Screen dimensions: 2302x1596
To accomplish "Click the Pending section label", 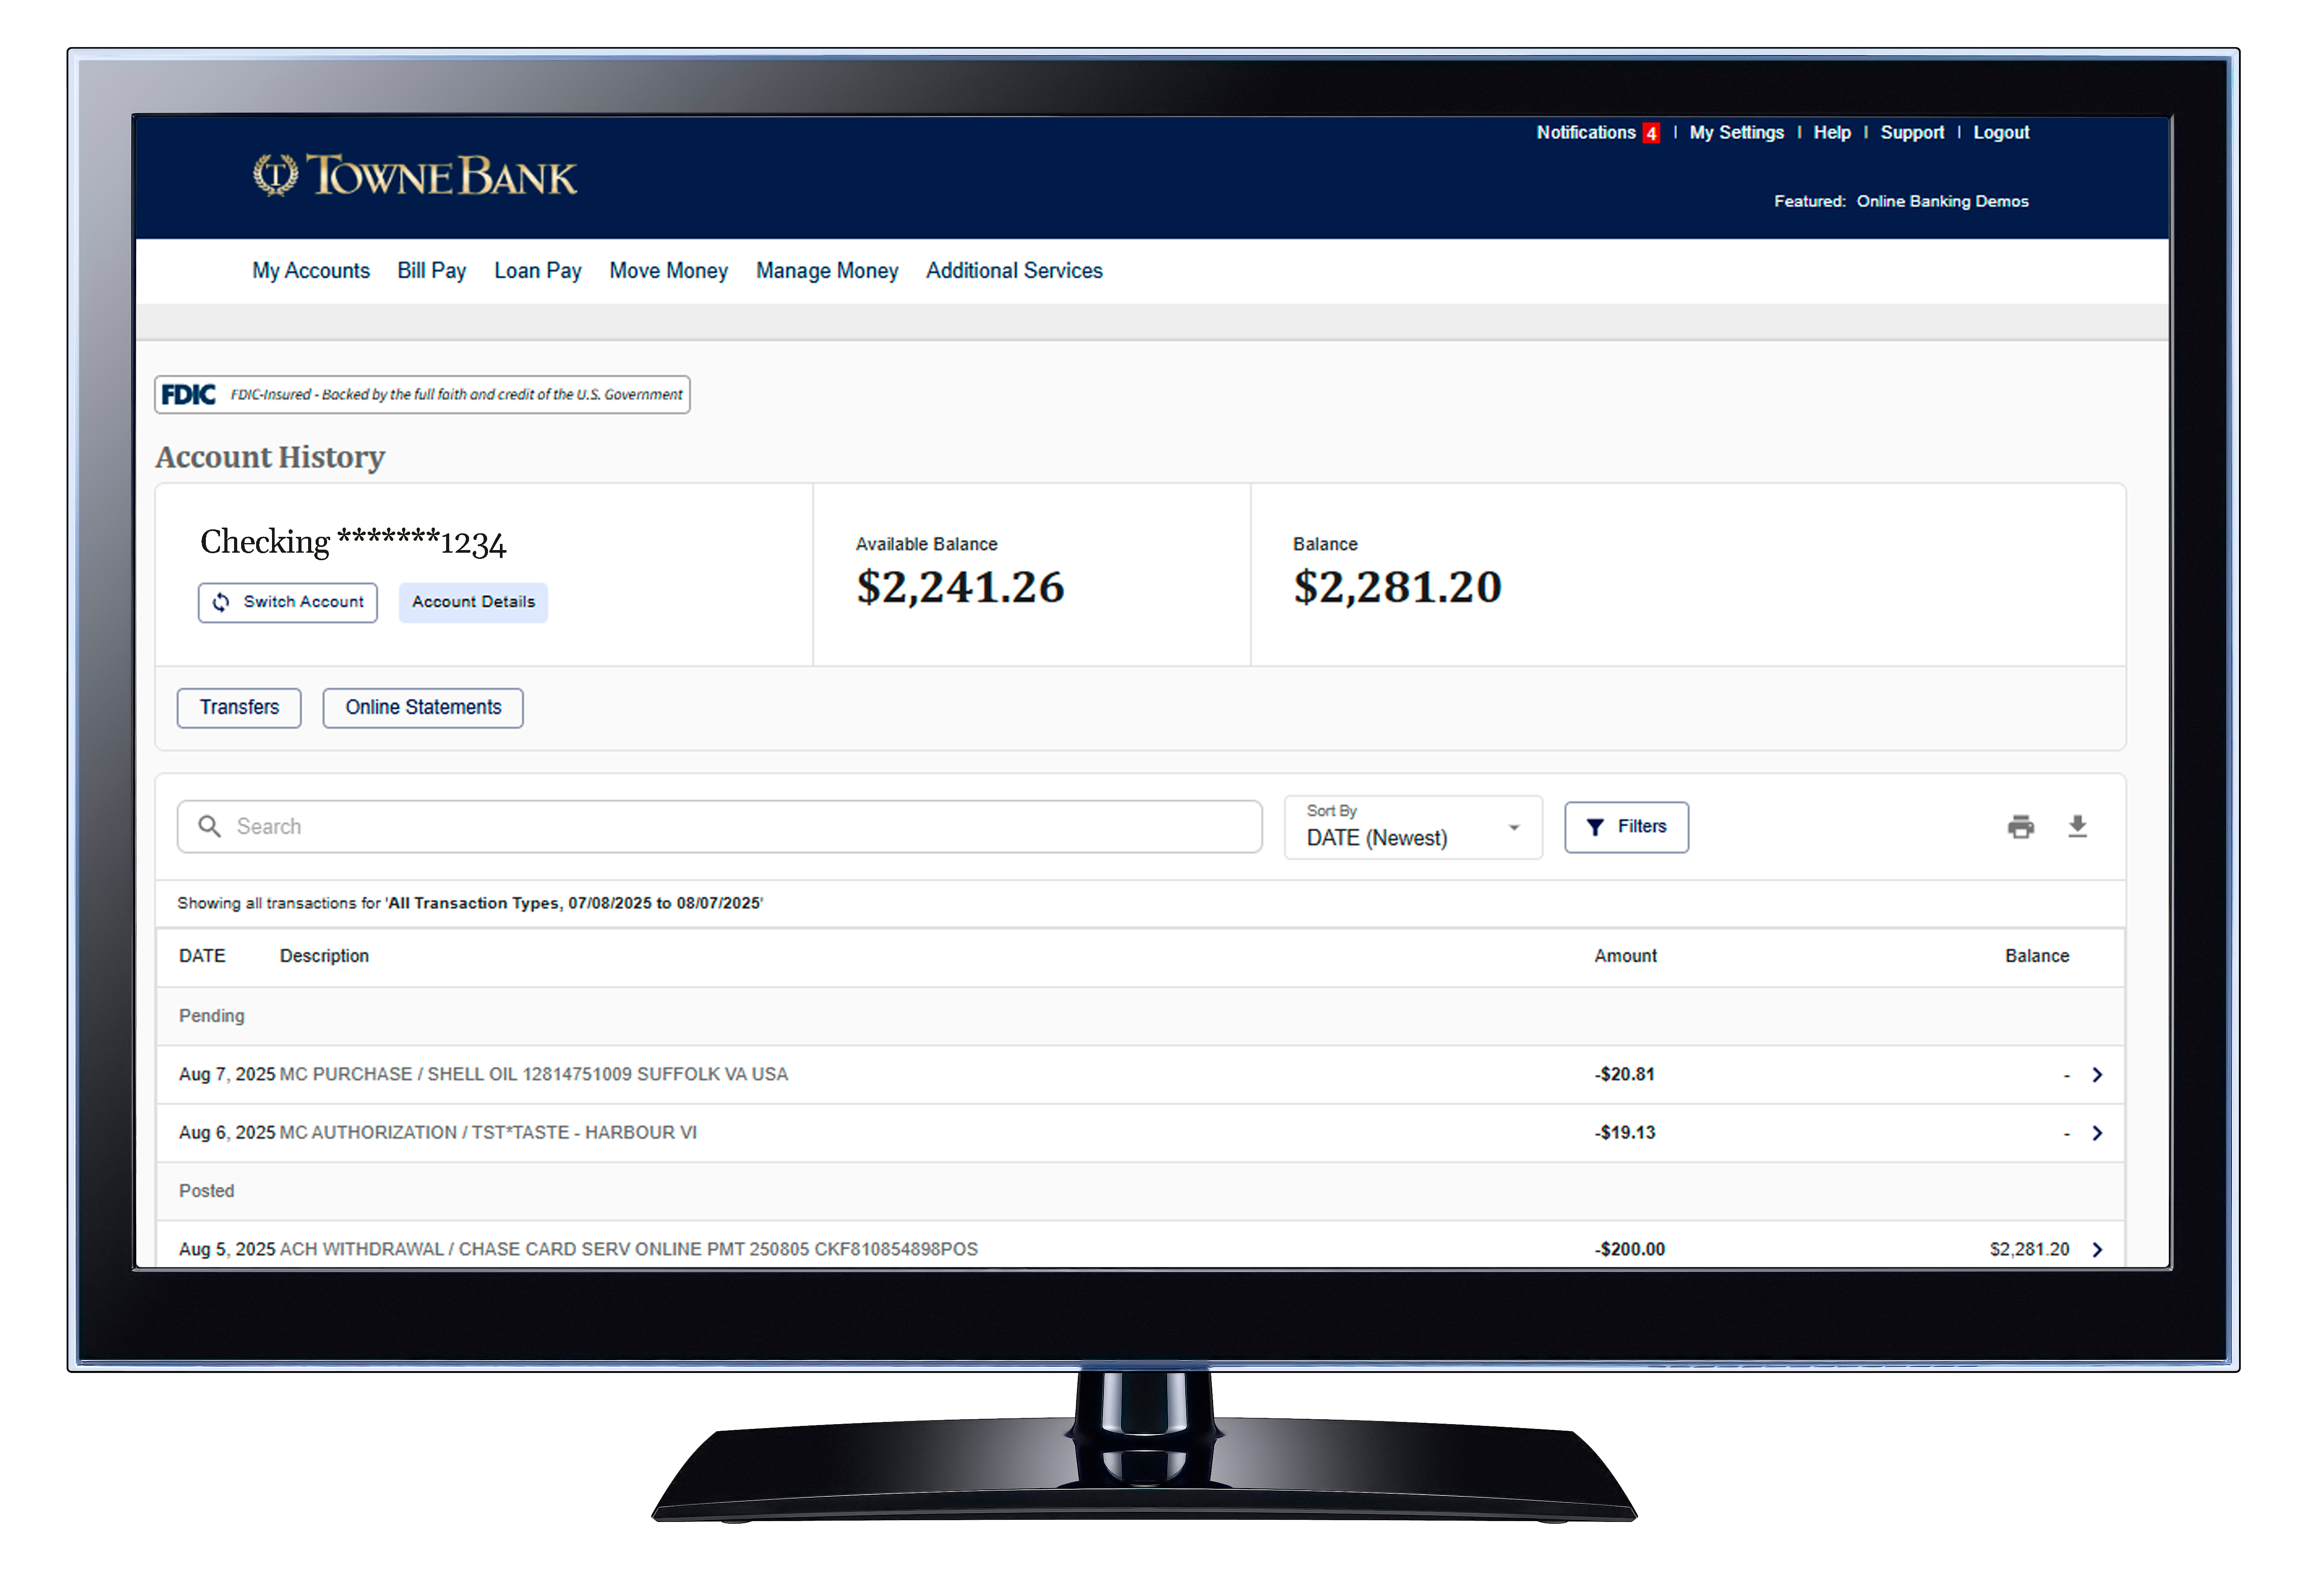I will (211, 1016).
